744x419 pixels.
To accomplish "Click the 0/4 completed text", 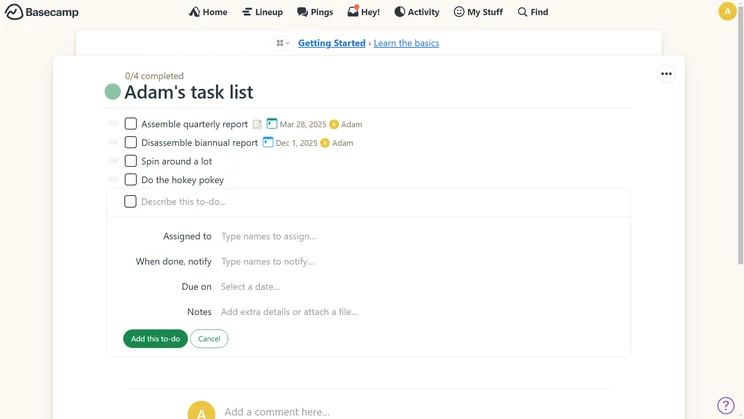I will point(154,76).
